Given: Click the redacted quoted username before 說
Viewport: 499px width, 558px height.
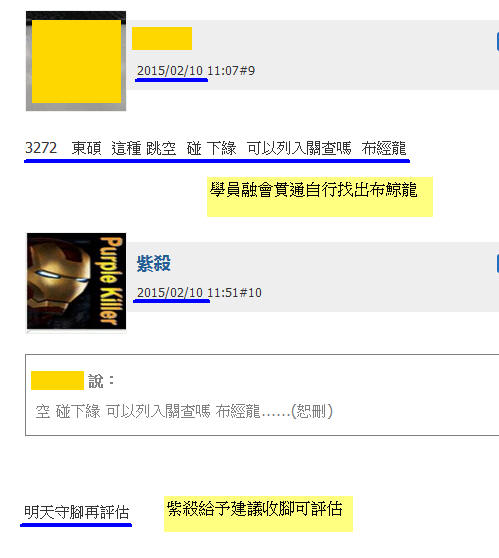Looking at the screenshot, I should (57, 380).
